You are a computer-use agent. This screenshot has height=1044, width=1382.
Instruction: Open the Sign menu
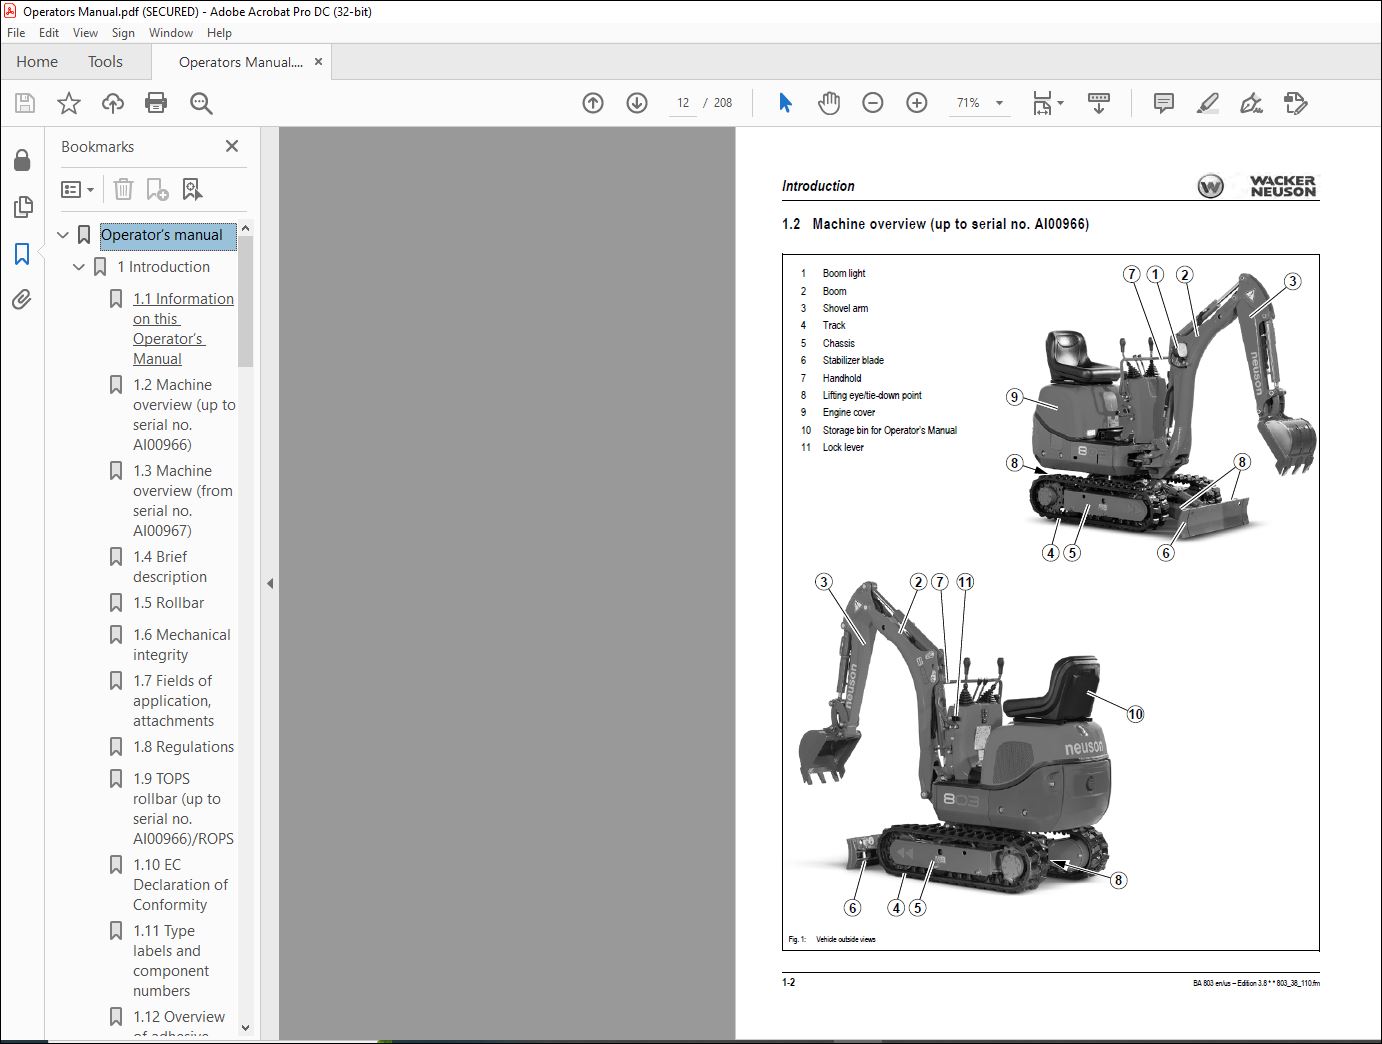tap(123, 33)
